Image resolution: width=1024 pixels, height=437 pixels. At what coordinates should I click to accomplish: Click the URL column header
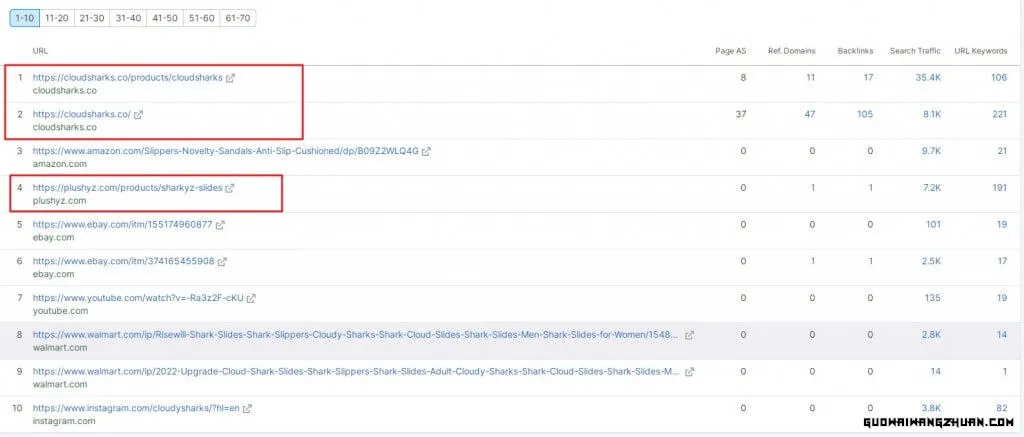point(40,51)
